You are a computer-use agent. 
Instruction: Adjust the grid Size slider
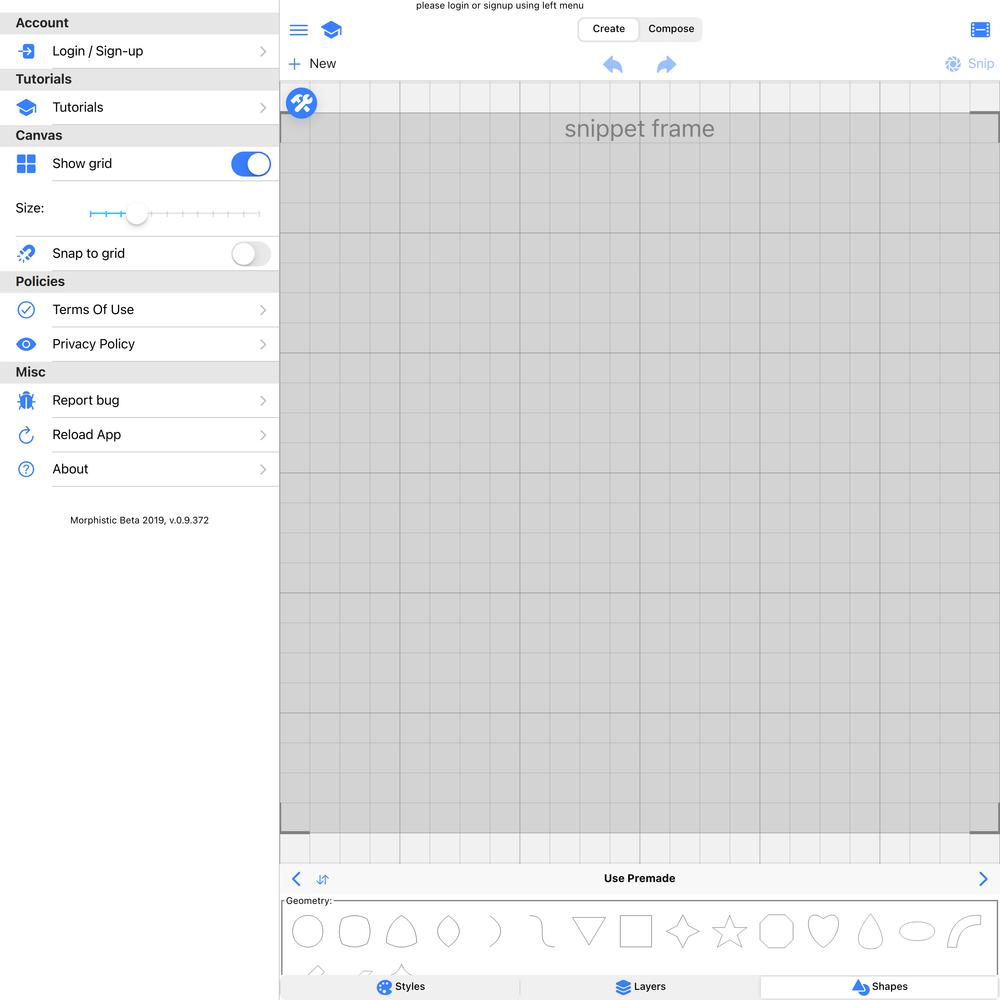(x=175, y=214)
